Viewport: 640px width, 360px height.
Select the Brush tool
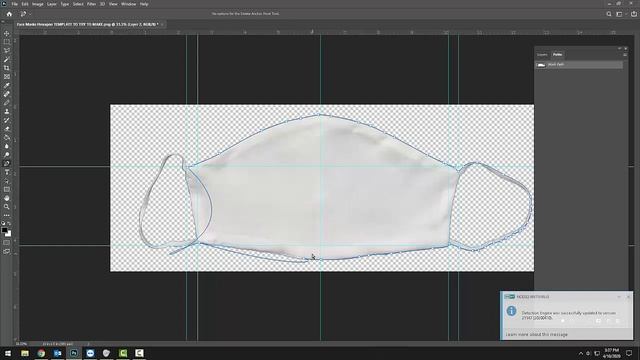pos(7,102)
